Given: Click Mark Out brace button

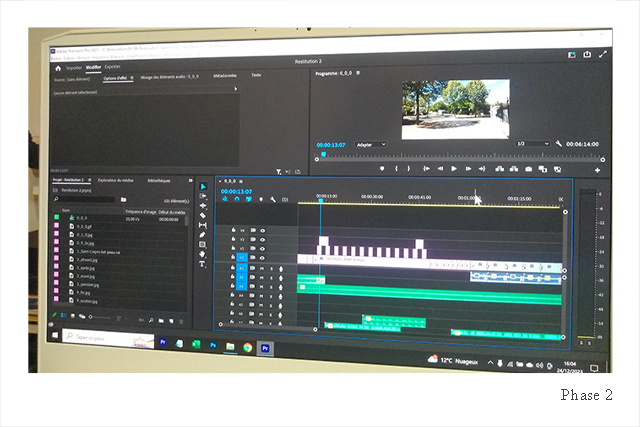Looking at the screenshot, I should pyautogui.click(x=409, y=168).
